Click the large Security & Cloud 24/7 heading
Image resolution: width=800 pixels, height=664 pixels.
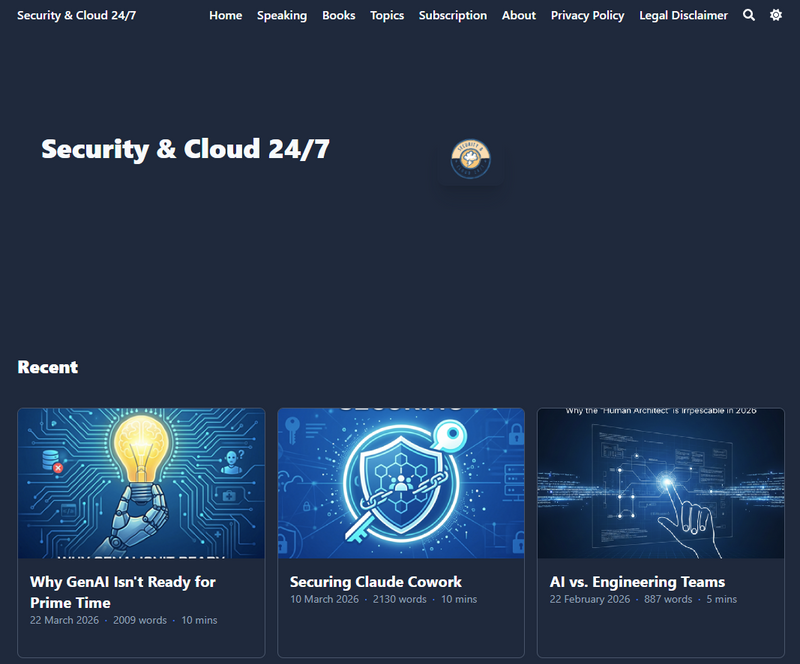coord(185,149)
